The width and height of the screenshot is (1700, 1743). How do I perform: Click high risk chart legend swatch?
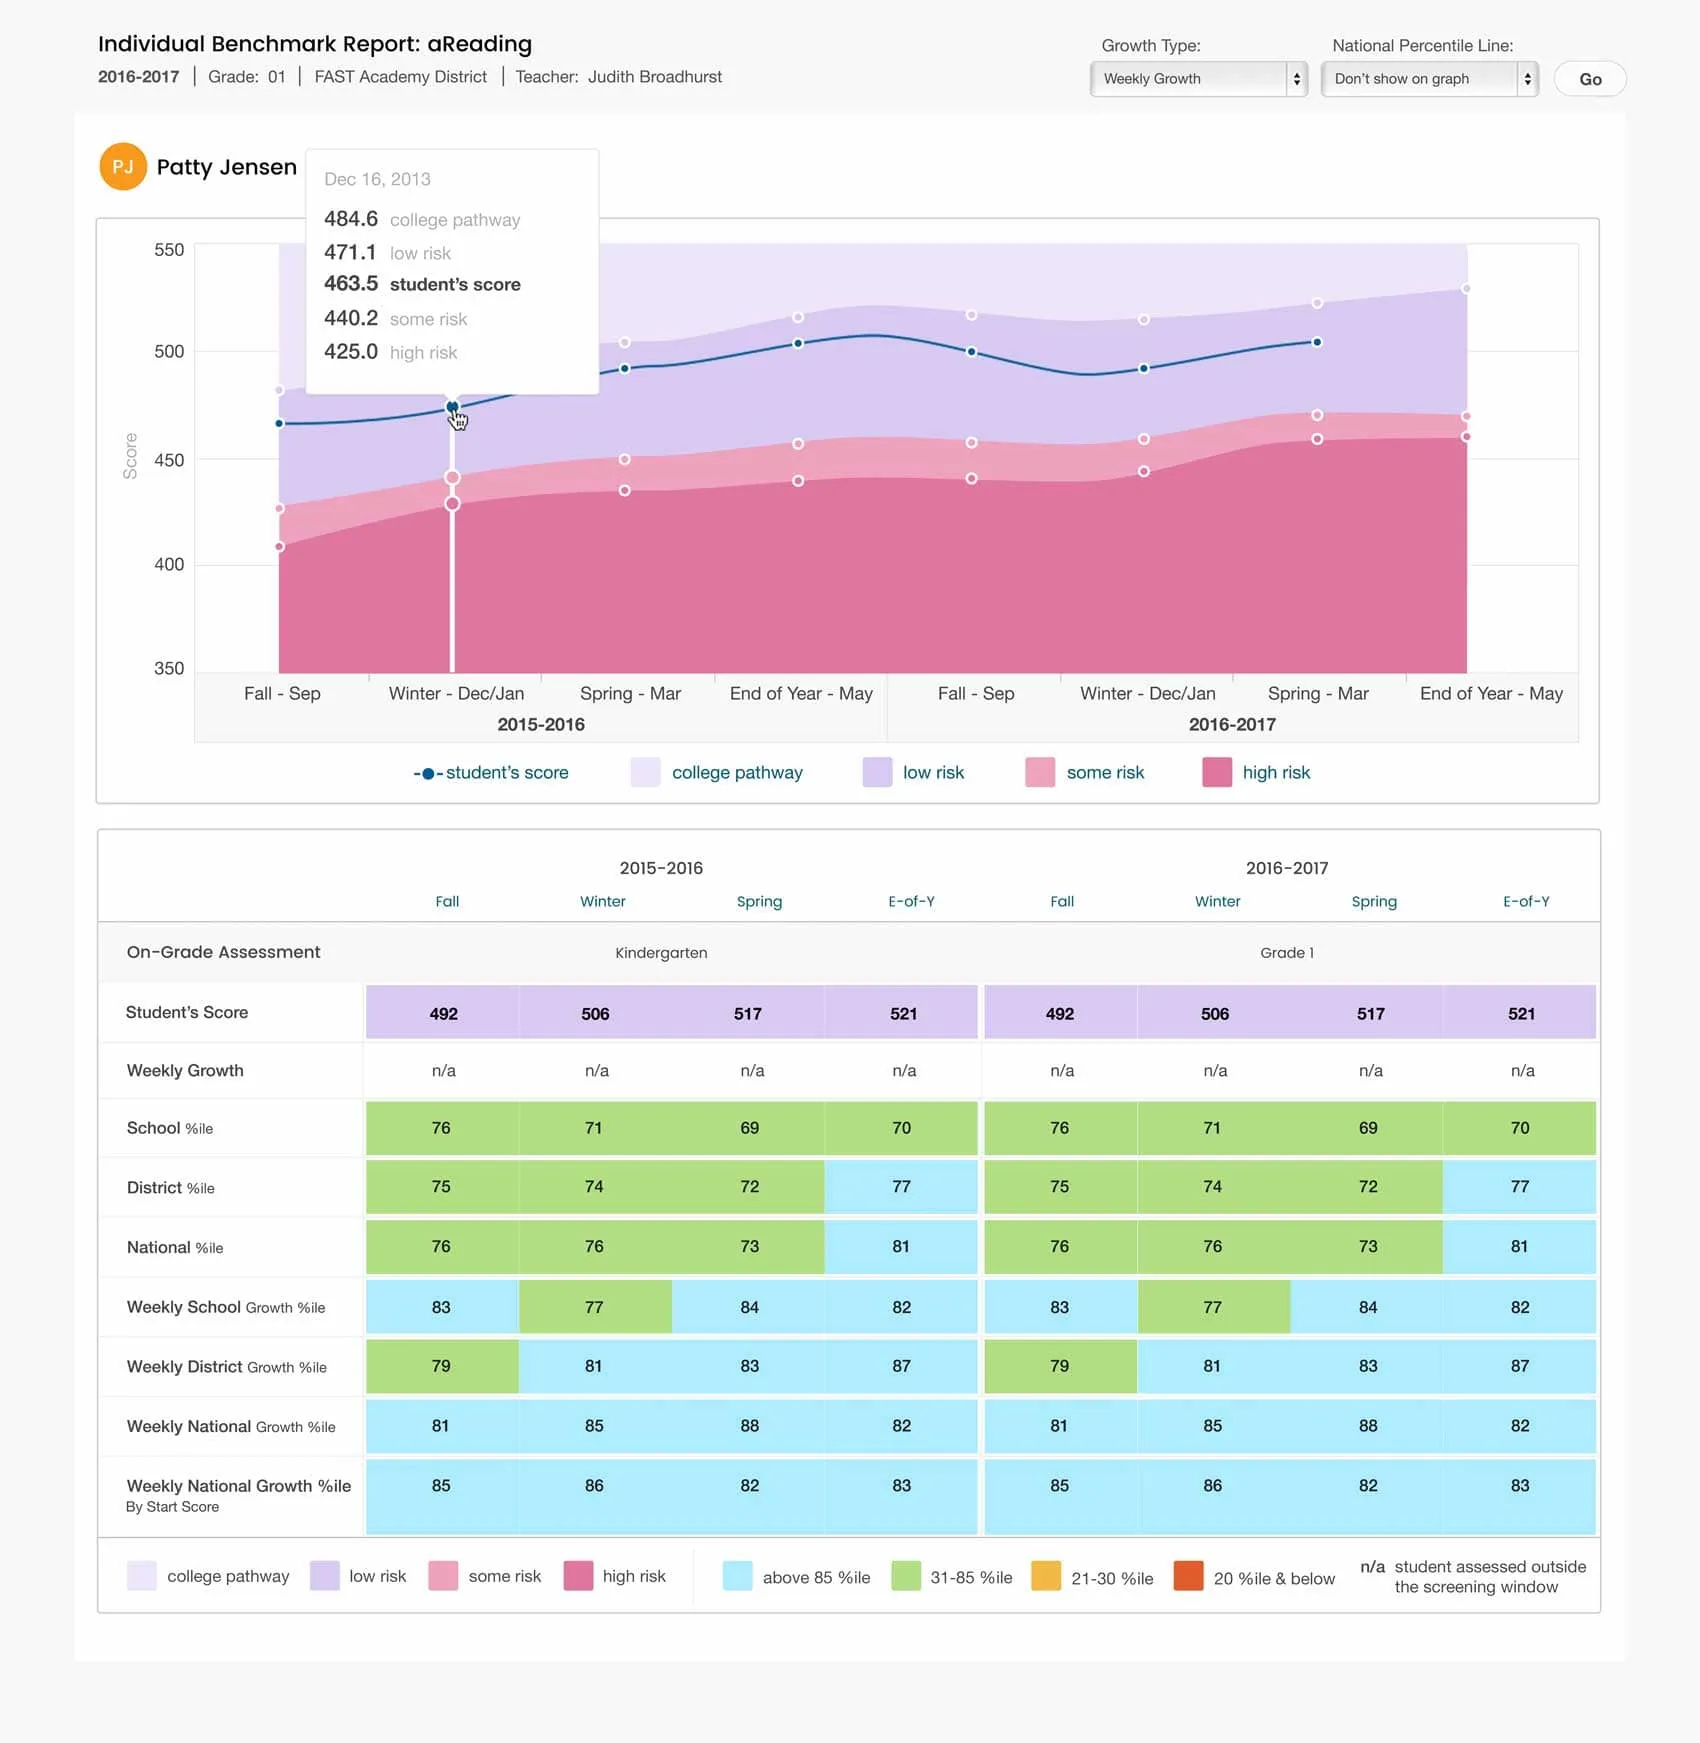1217,772
